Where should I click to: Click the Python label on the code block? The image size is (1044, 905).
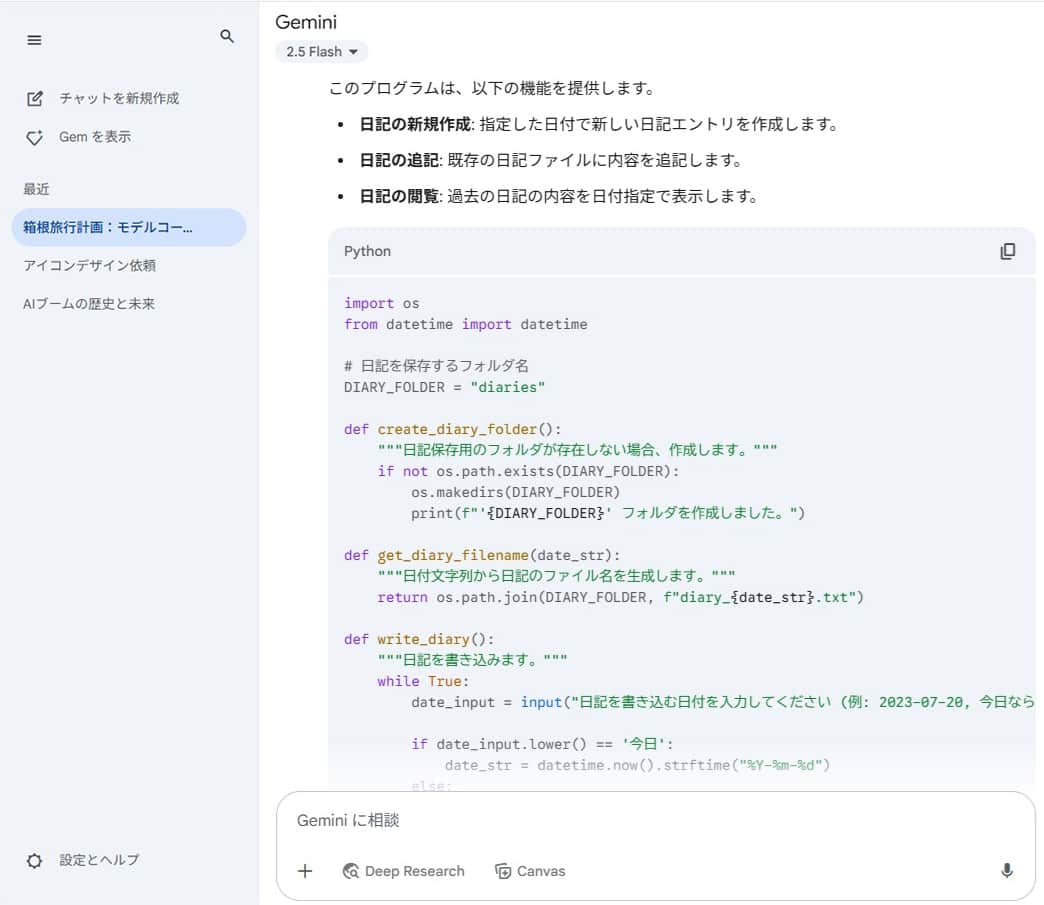367,251
